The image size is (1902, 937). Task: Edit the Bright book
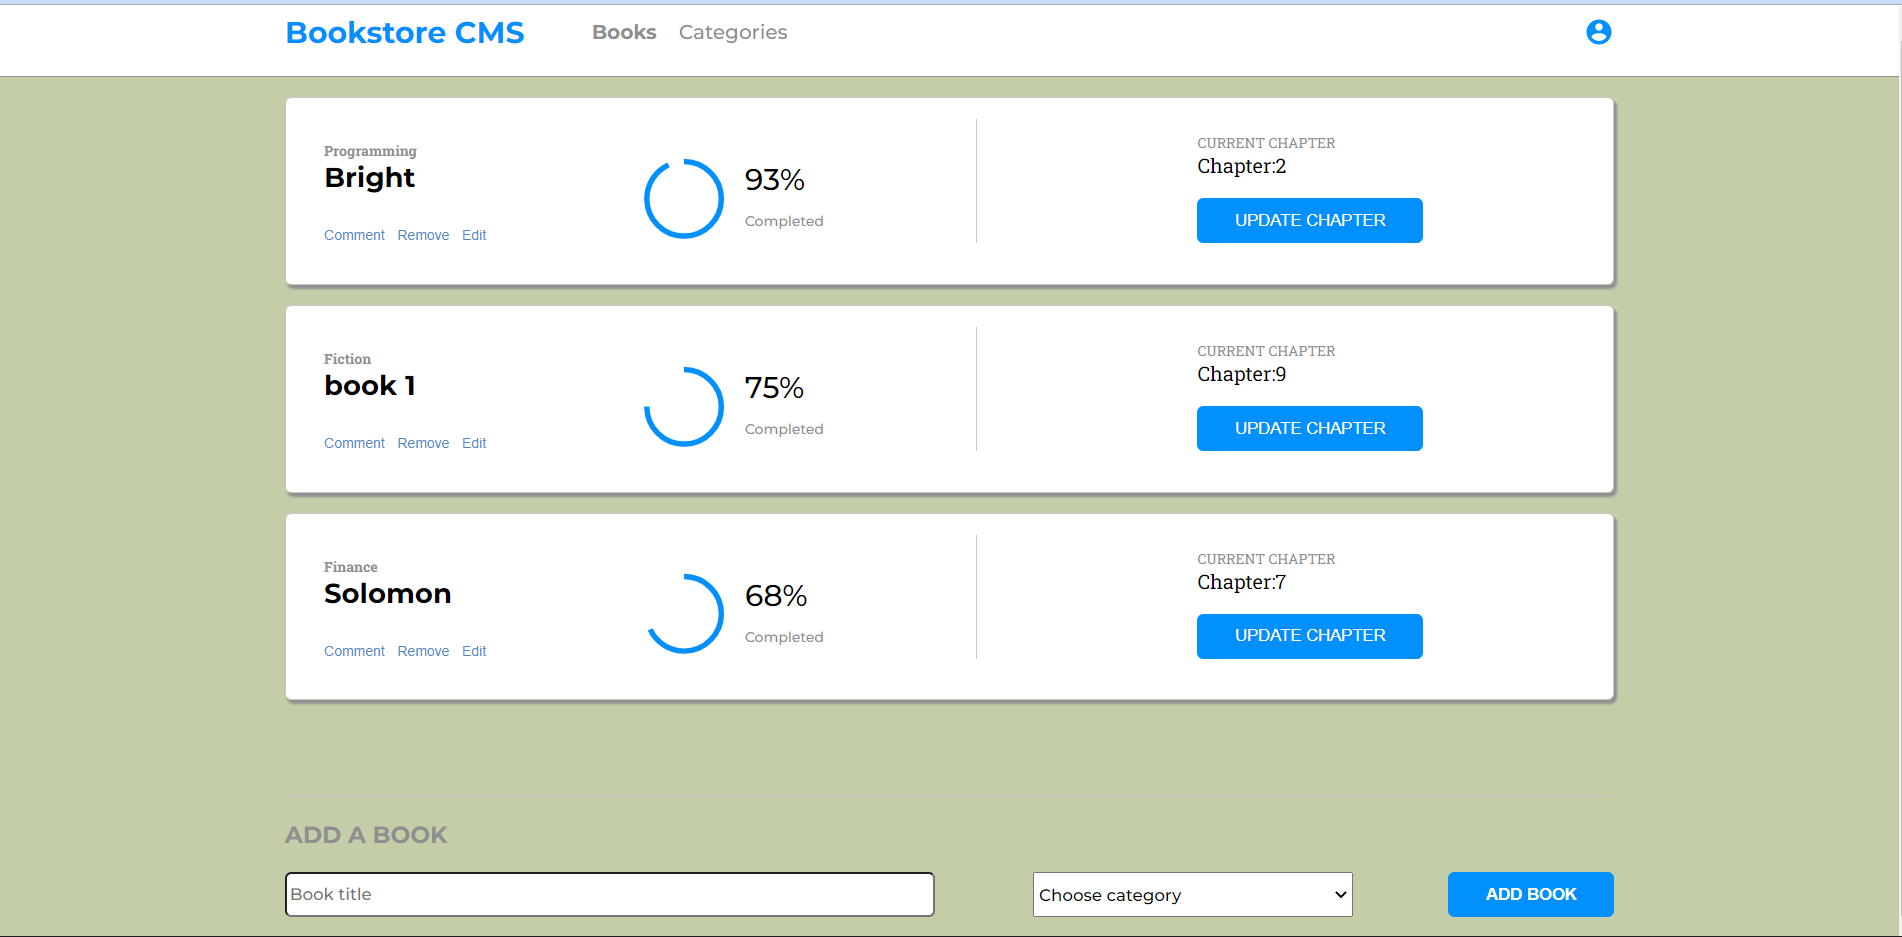coord(474,235)
